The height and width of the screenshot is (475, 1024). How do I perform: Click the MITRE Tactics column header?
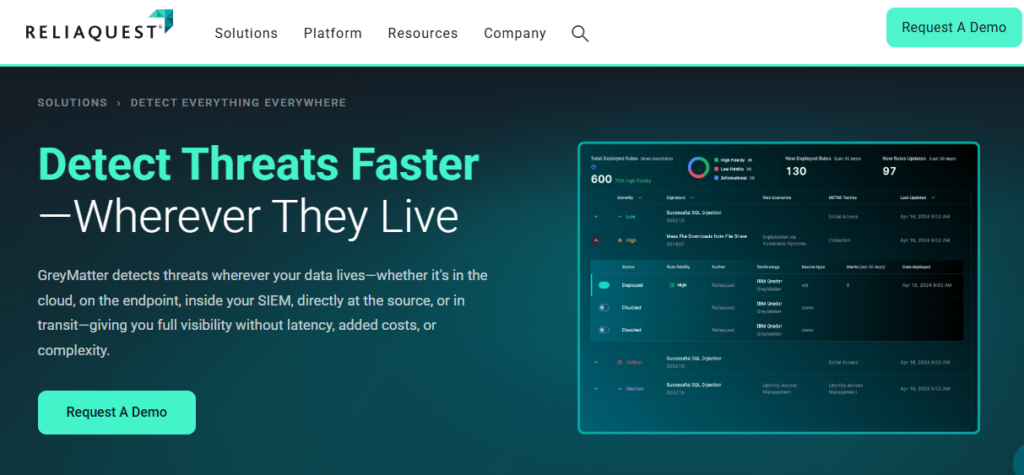click(x=842, y=197)
